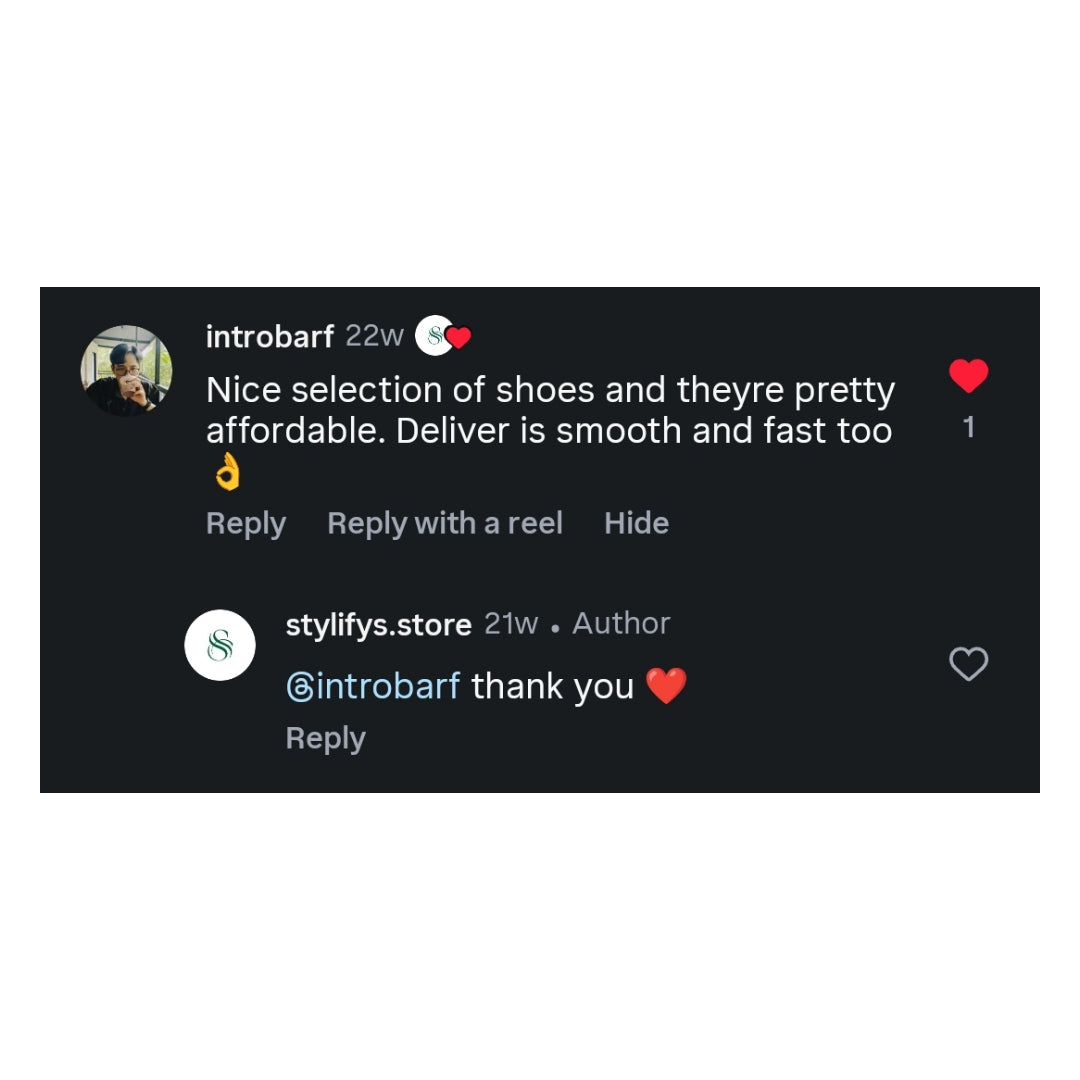Viewport: 1080px width, 1080px height.
Task: Choose Reply with a reel
Action: click(x=445, y=523)
